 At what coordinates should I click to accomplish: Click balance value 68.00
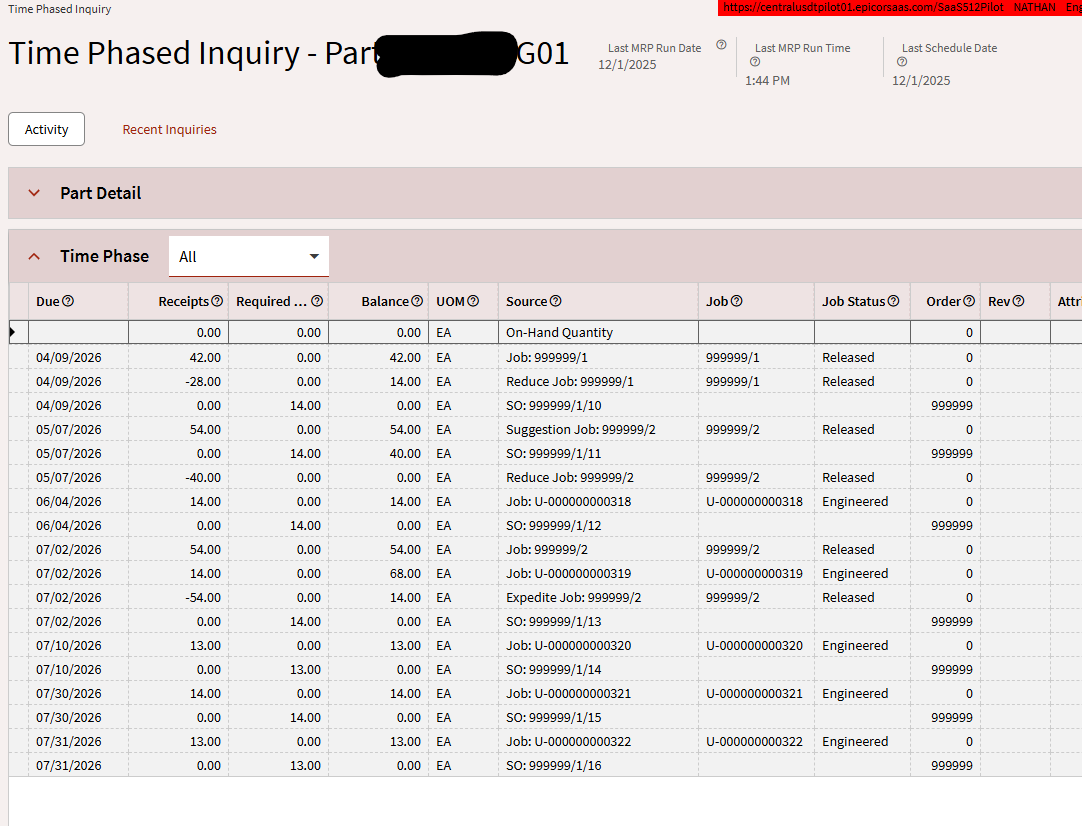click(405, 573)
